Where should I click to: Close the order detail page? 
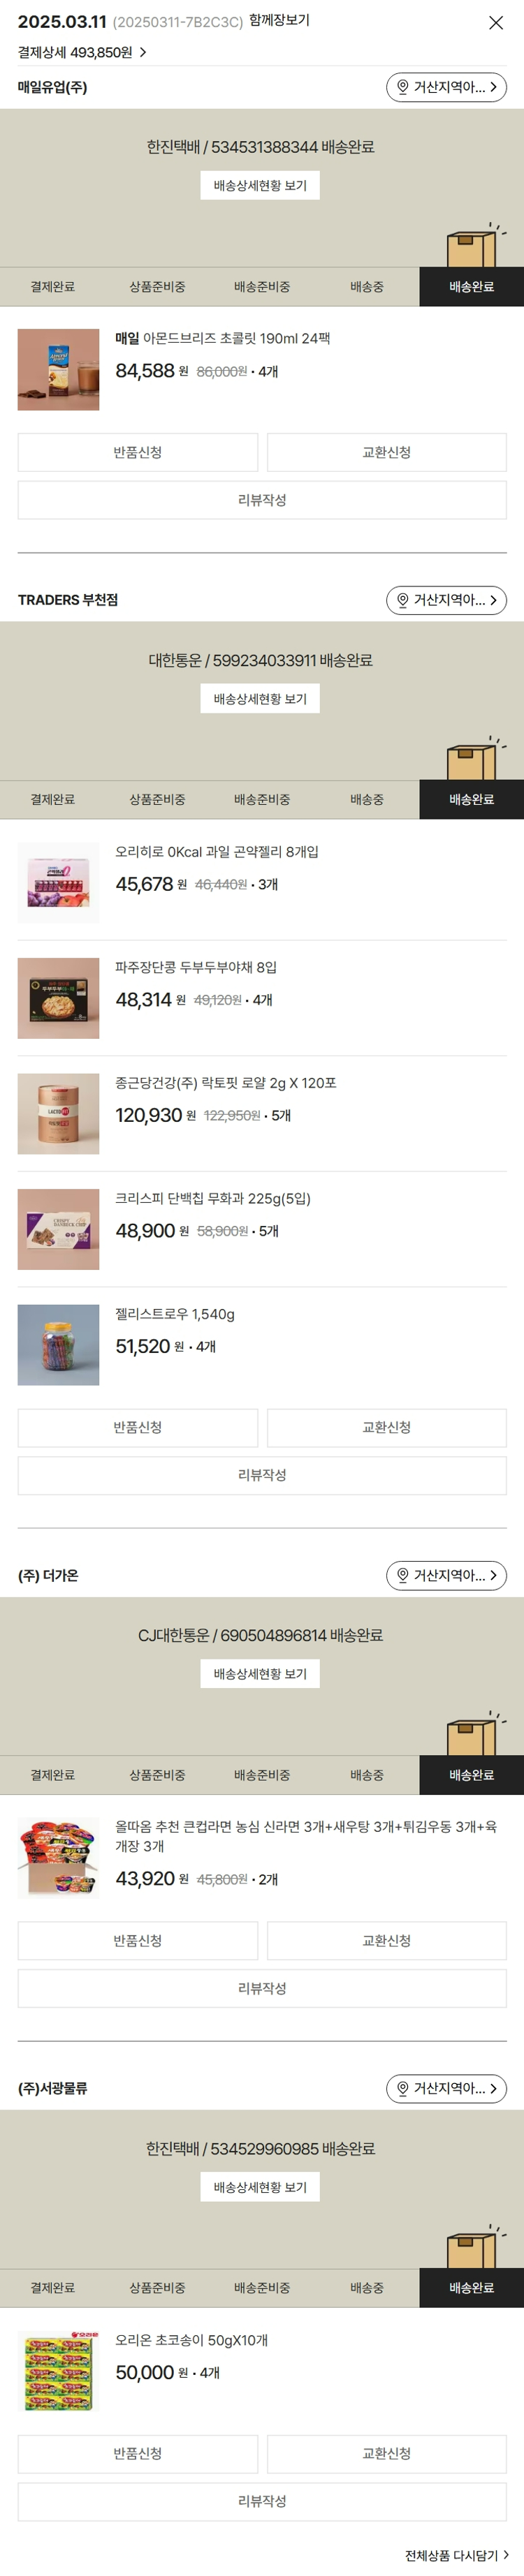click(x=495, y=22)
